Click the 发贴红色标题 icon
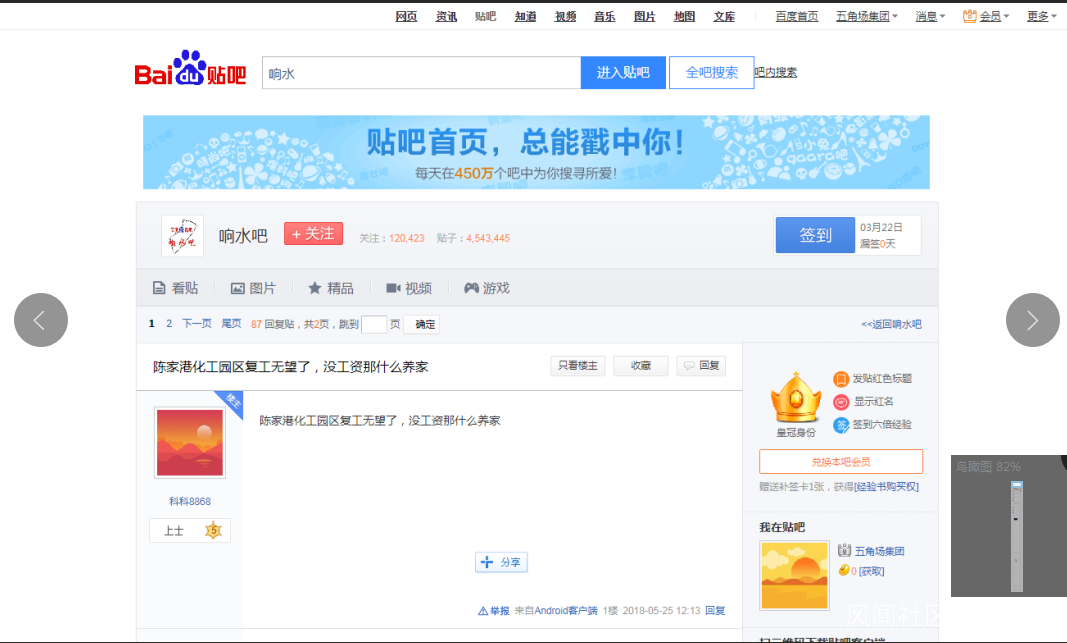 pyautogui.click(x=841, y=379)
